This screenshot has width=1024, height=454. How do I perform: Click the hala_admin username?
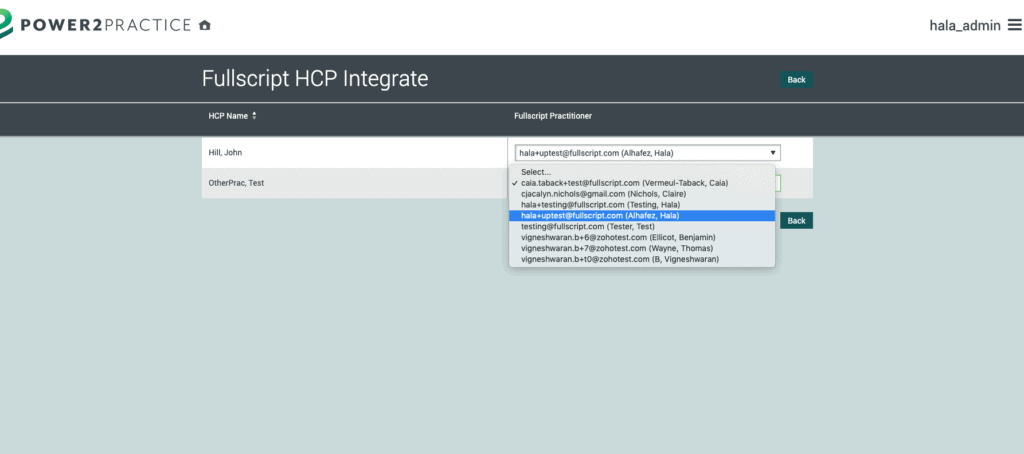(965, 25)
